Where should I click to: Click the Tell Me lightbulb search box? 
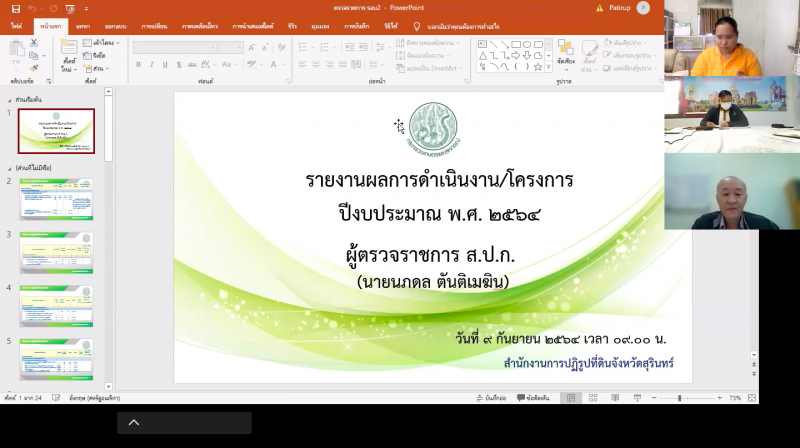pos(456,27)
